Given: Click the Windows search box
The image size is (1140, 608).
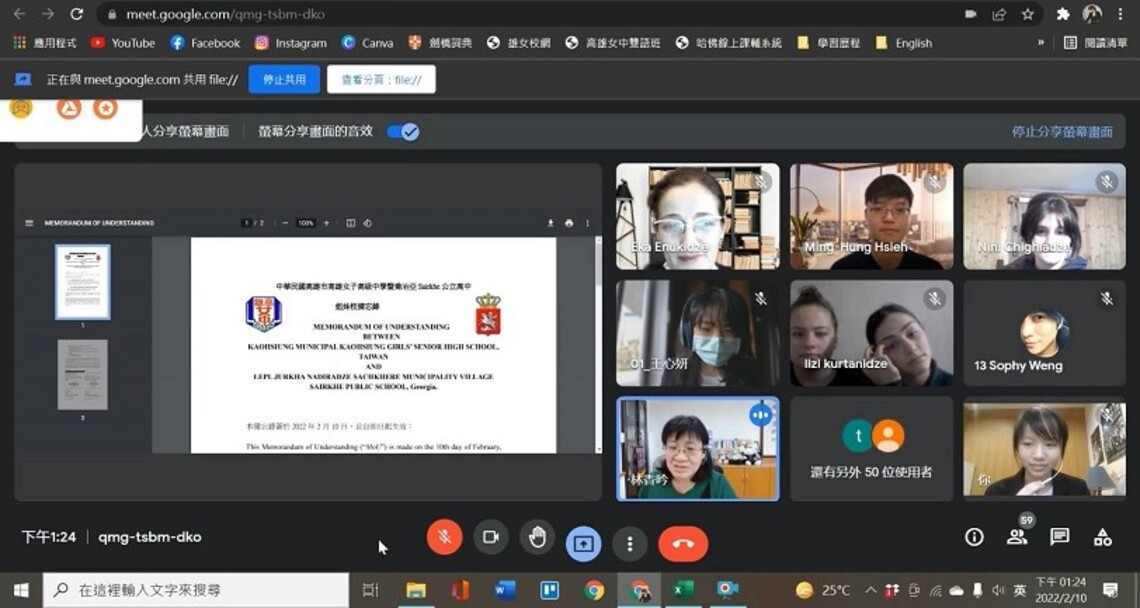Looking at the screenshot, I should tap(196, 590).
